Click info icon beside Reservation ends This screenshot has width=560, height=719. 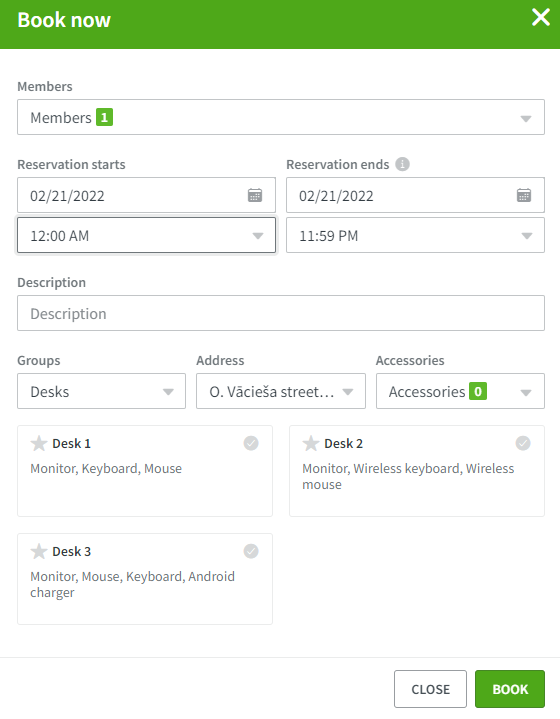pos(402,164)
